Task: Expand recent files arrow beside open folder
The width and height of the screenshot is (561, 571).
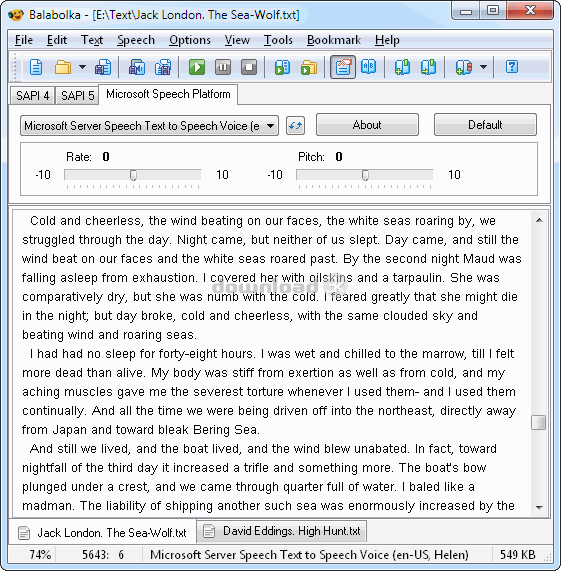Action: coord(82,67)
